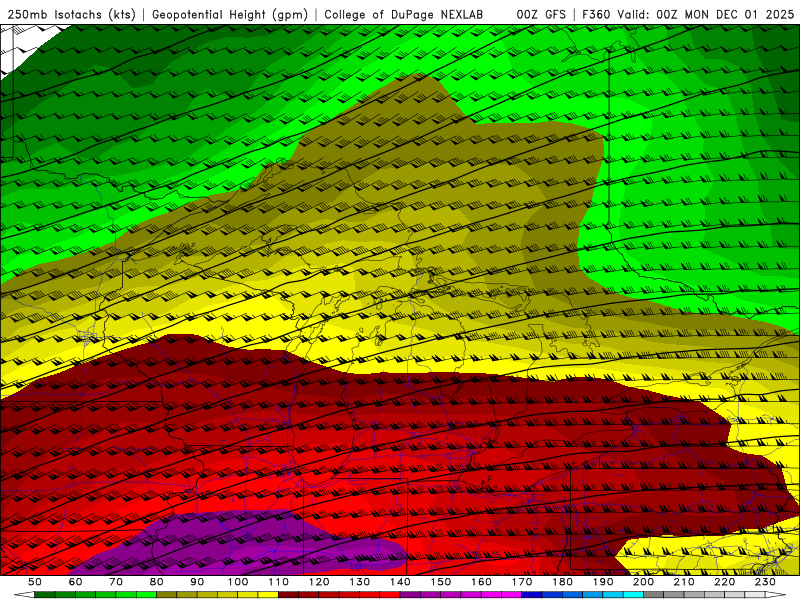
Task: Click the '170' value on the color scale
Action: 522,582
